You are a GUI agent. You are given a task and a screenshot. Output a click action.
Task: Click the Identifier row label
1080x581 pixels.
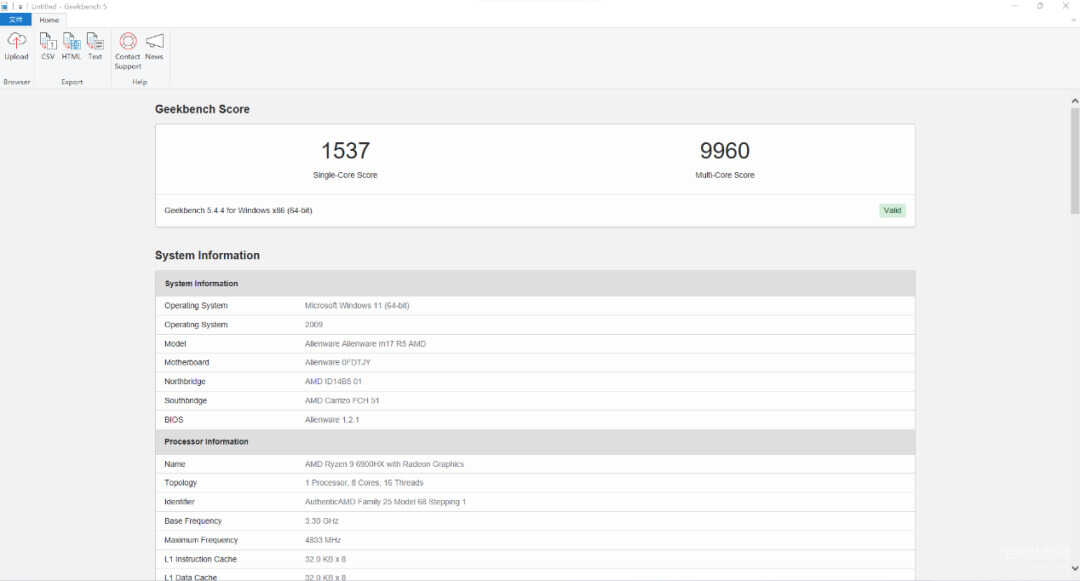point(179,502)
